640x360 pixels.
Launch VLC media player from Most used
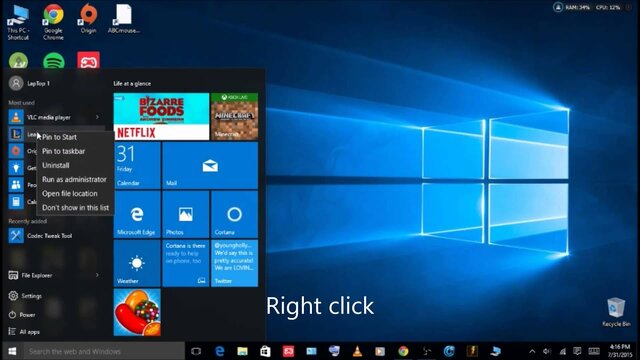click(49, 118)
